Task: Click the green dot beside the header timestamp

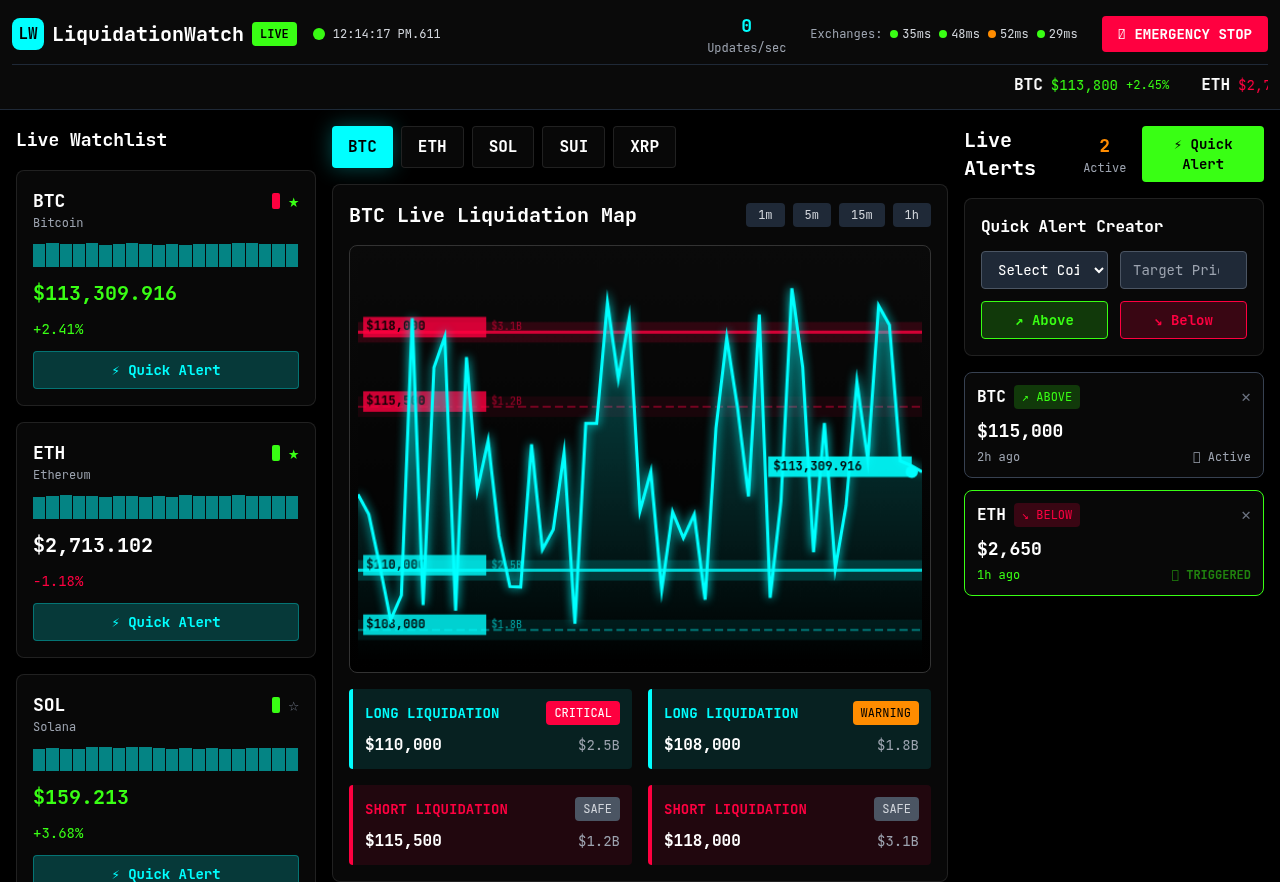Action: (319, 33)
